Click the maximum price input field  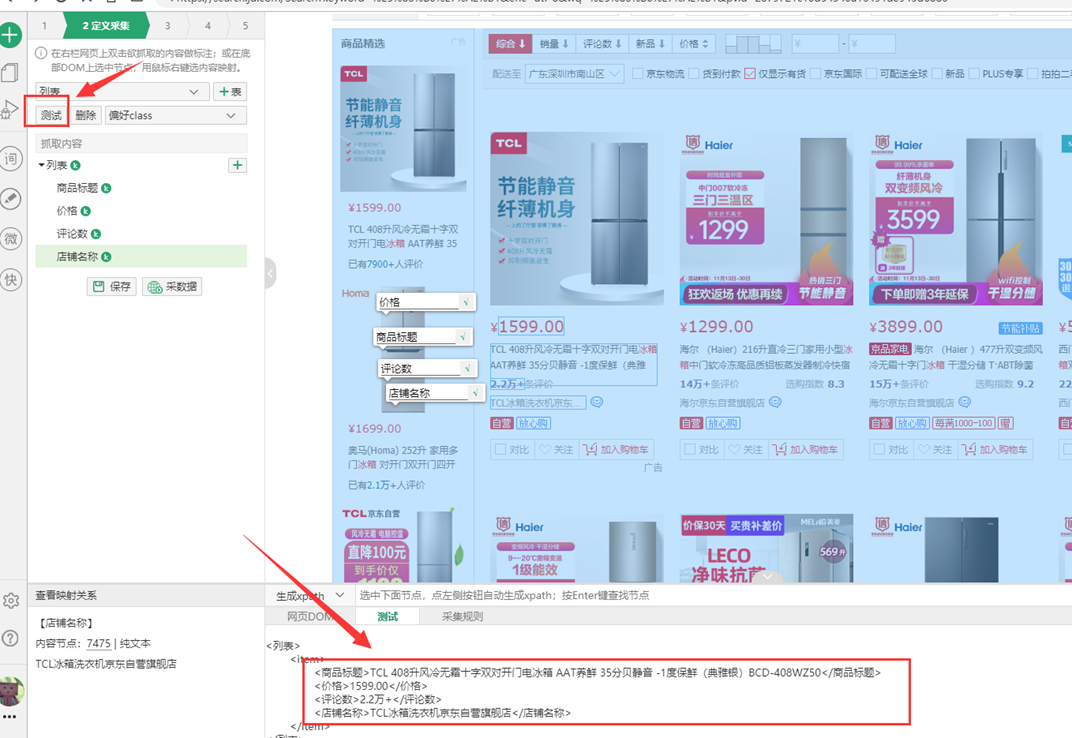(x=872, y=44)
